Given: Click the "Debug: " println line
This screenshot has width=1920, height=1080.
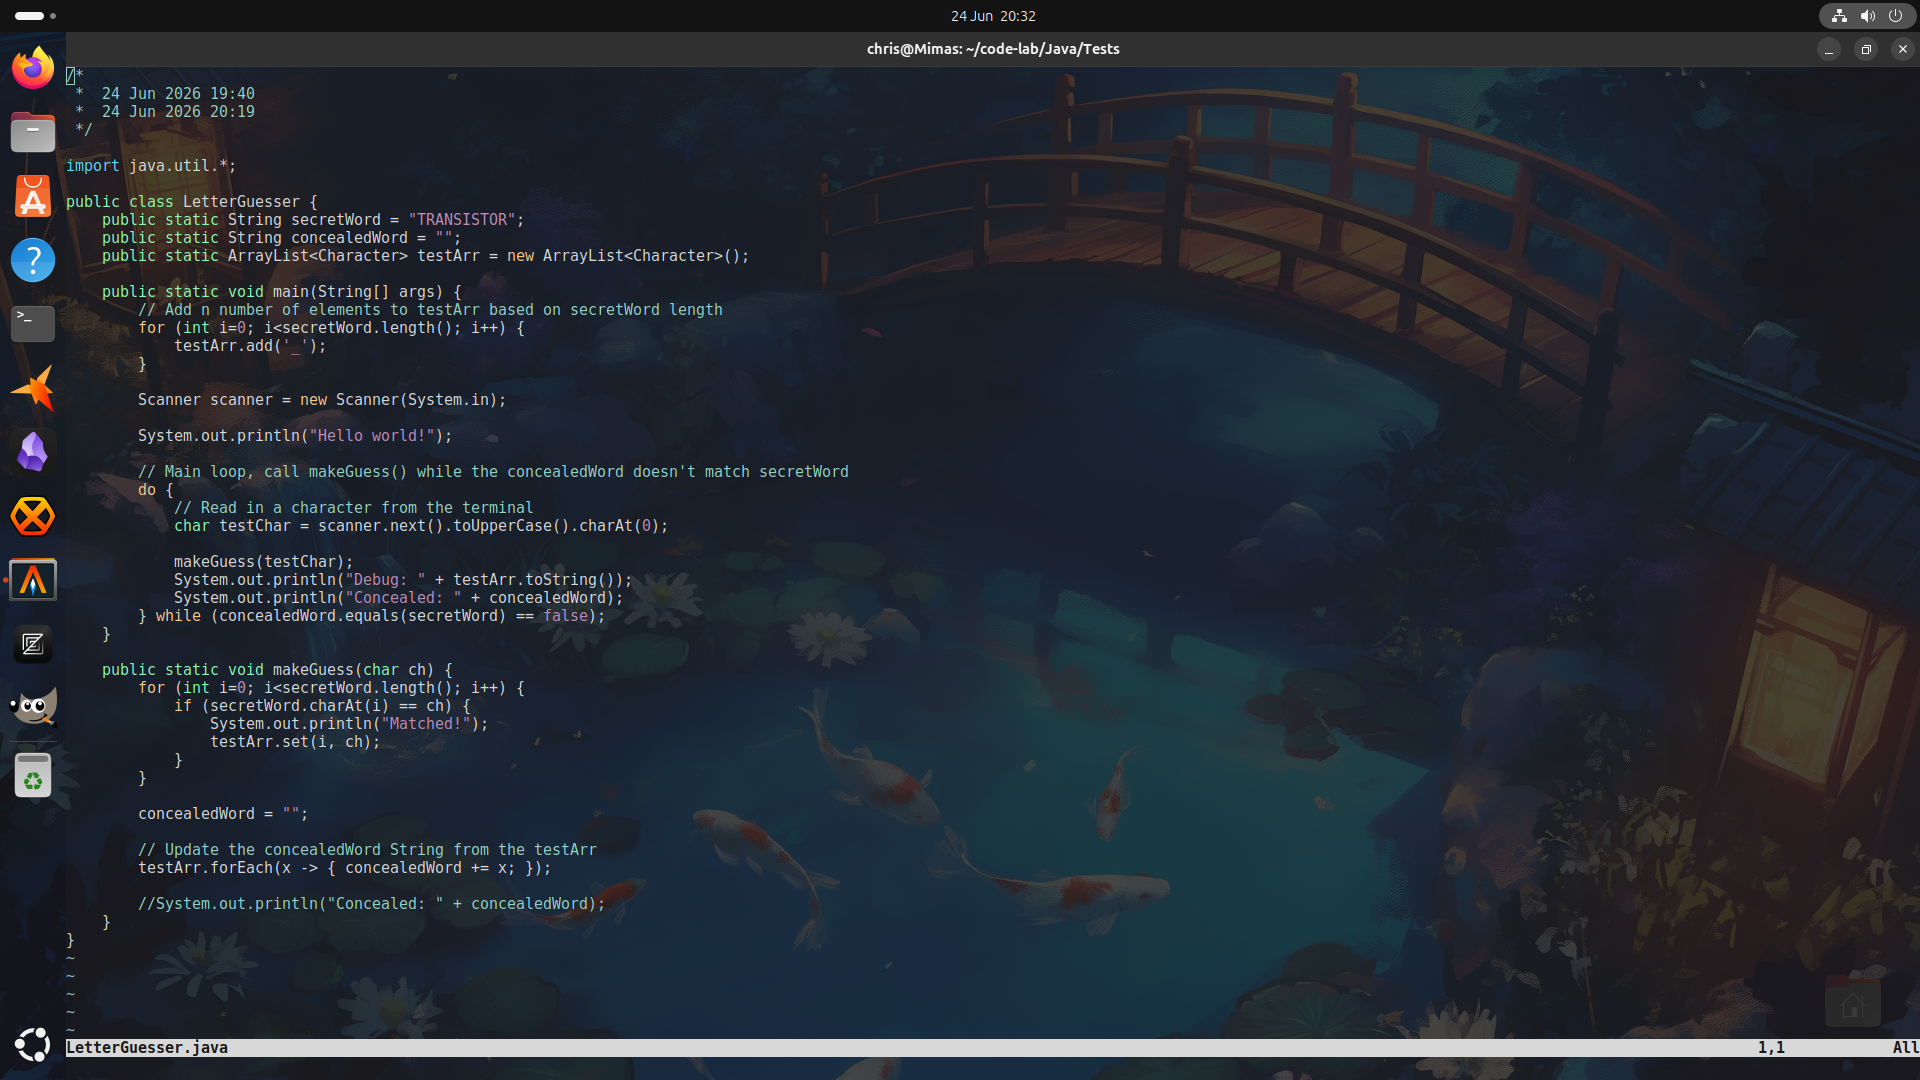Looking at the screenshot, I should click(403, 580).
